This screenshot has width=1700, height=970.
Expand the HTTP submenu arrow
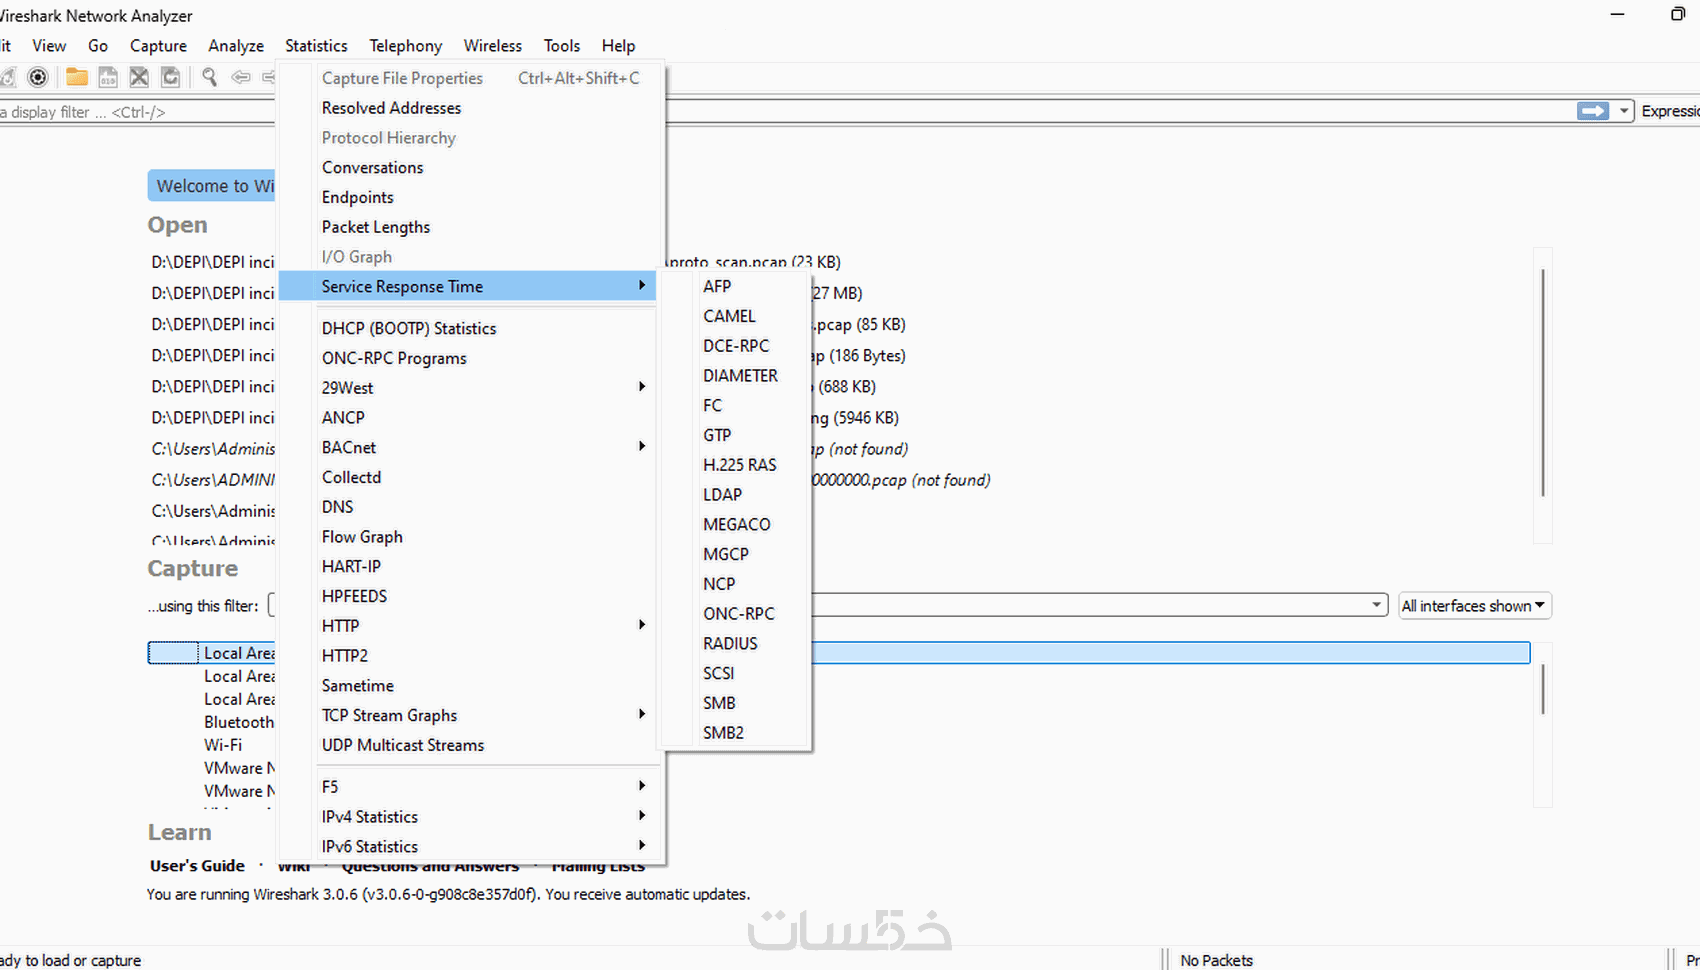click(x=642, y=625)
